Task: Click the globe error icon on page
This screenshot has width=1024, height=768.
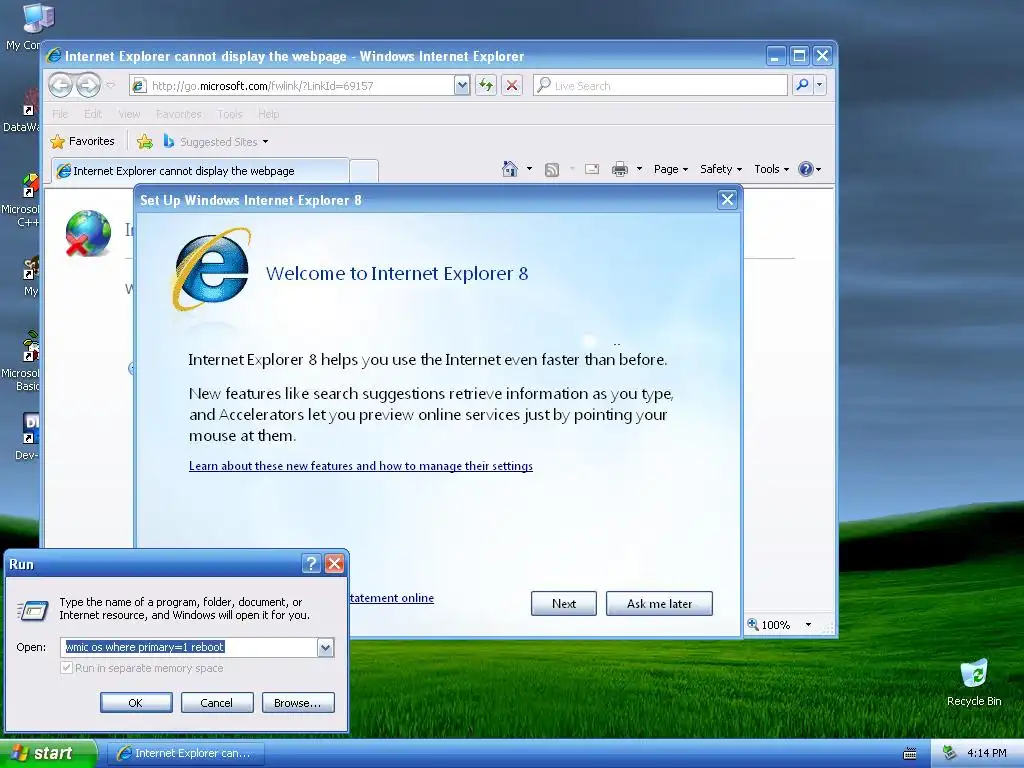Action: [x=88, y=233]
